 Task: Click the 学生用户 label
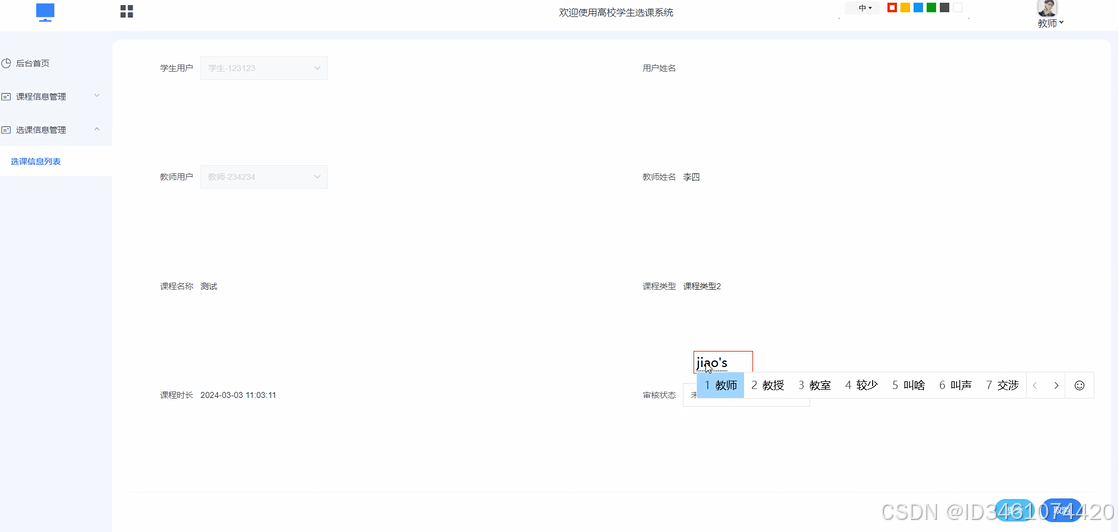pos(176,68)
